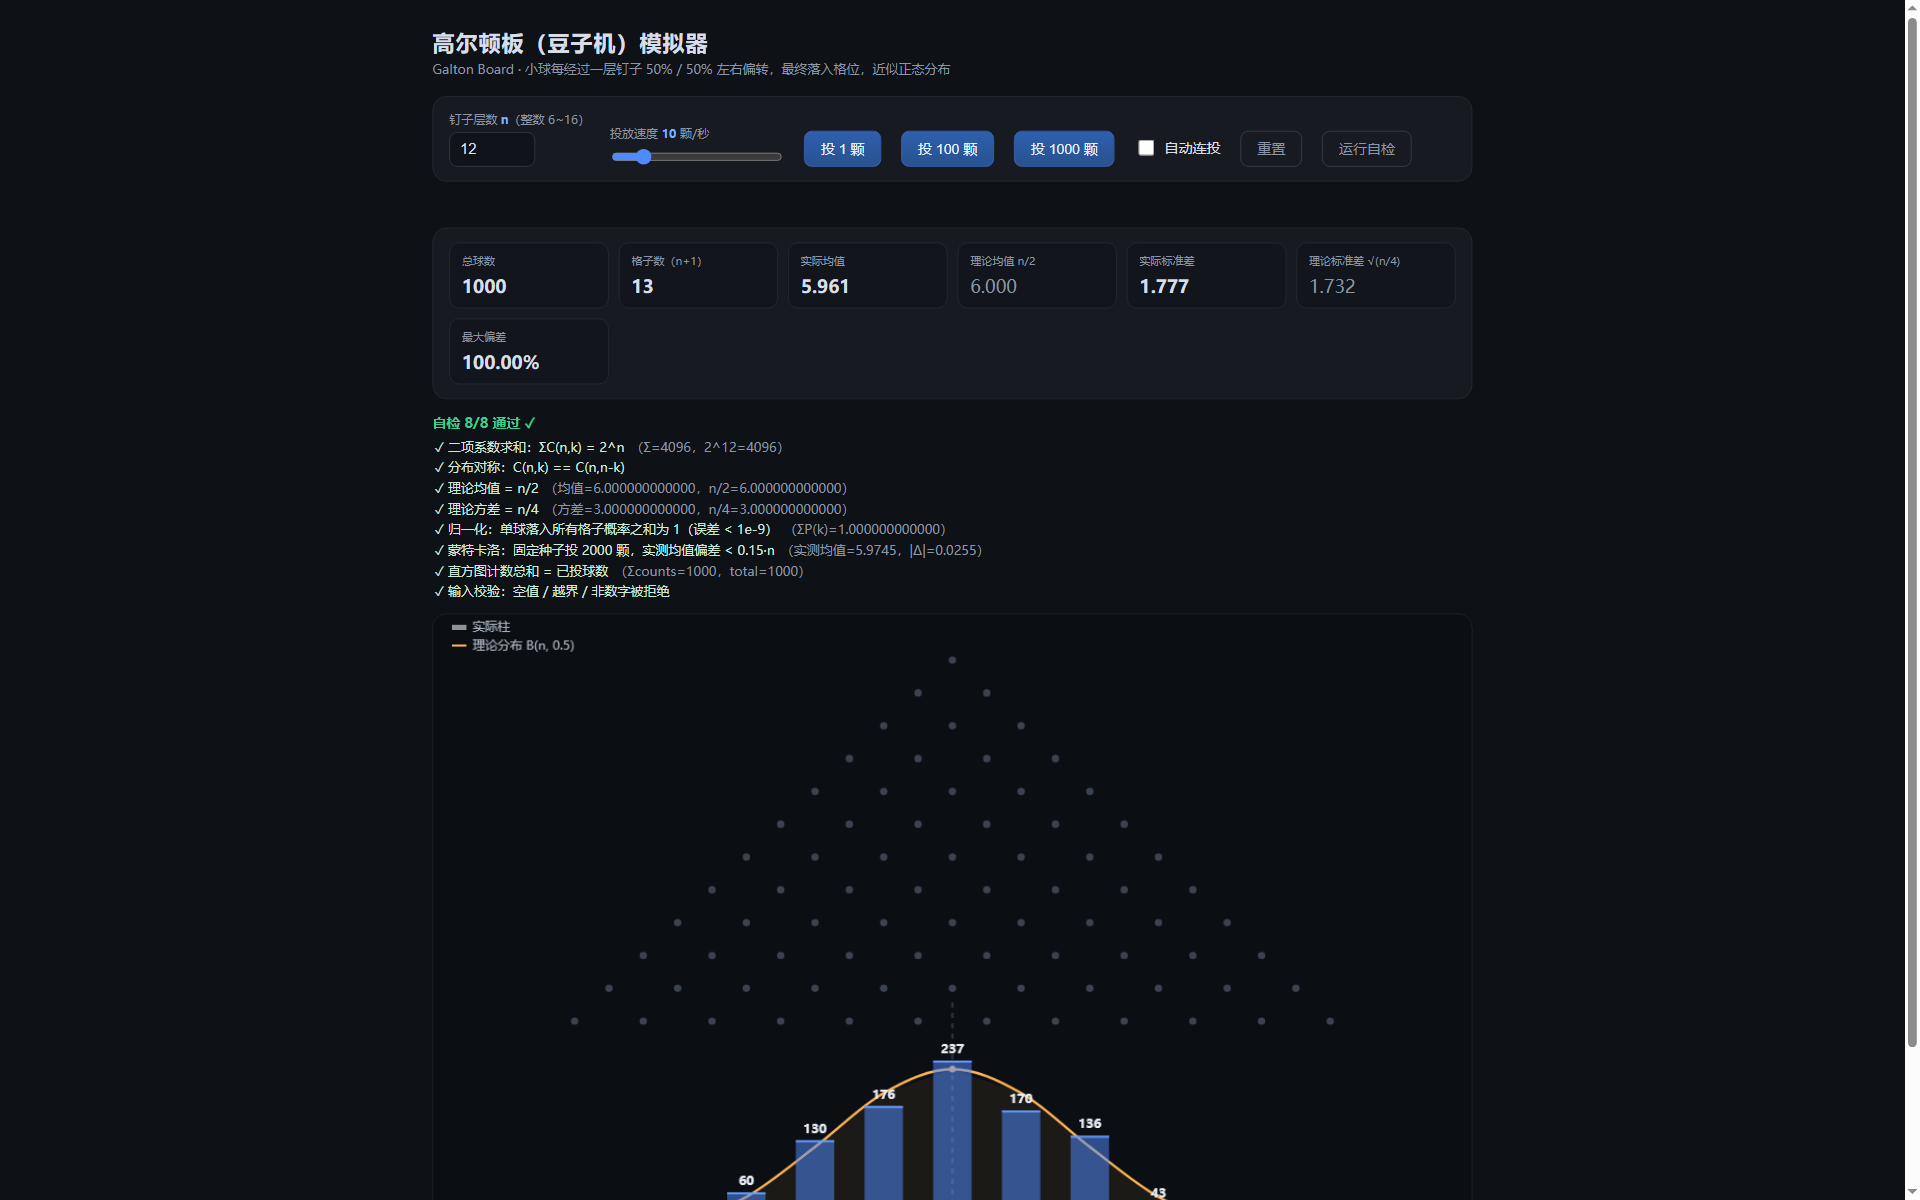1920x1200 pixels.
Task: Click the 实际柱 legend entry
Action: point(481,627)
